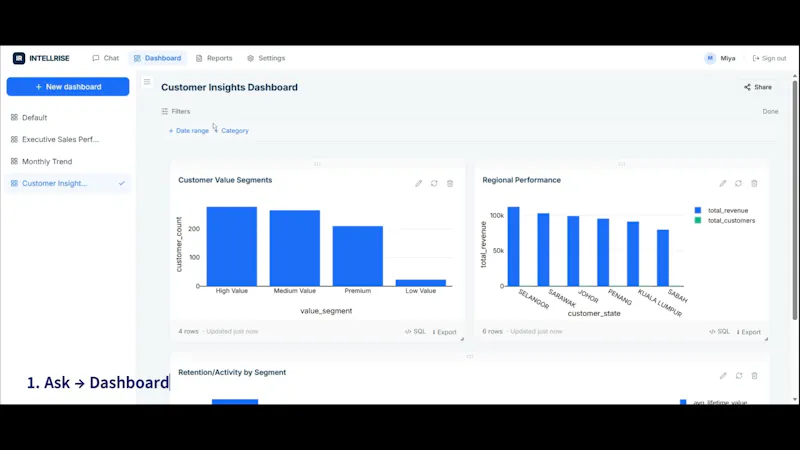Screen dimensions: 800x450
Task: Refresh the Retention/Activity by Segment chart
Action: (x=739, y=376)
